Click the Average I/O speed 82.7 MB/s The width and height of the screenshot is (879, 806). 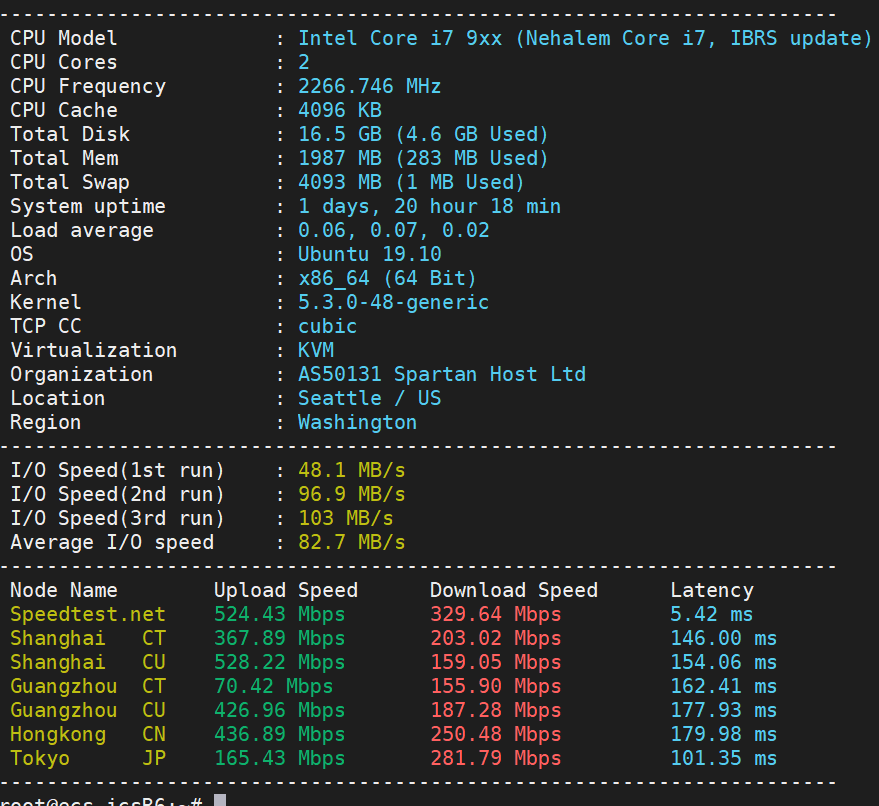(351, 542)
